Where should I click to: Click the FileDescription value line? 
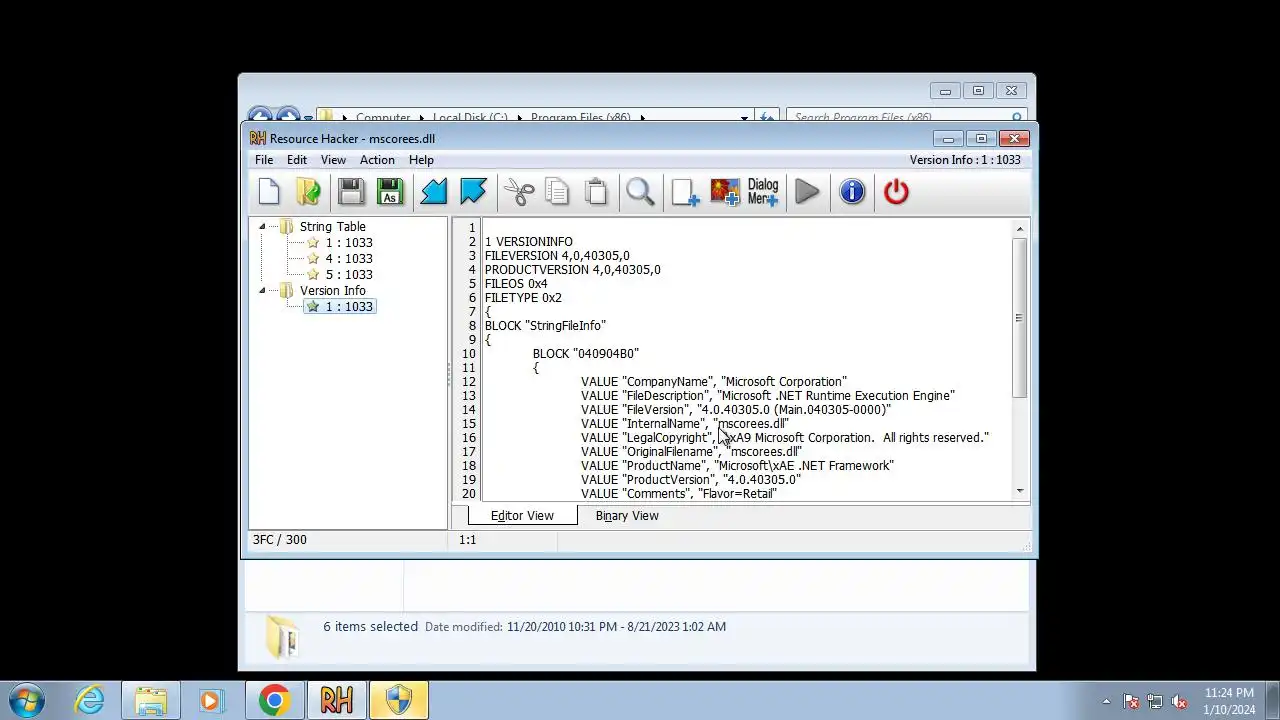[x=767, y=396]
